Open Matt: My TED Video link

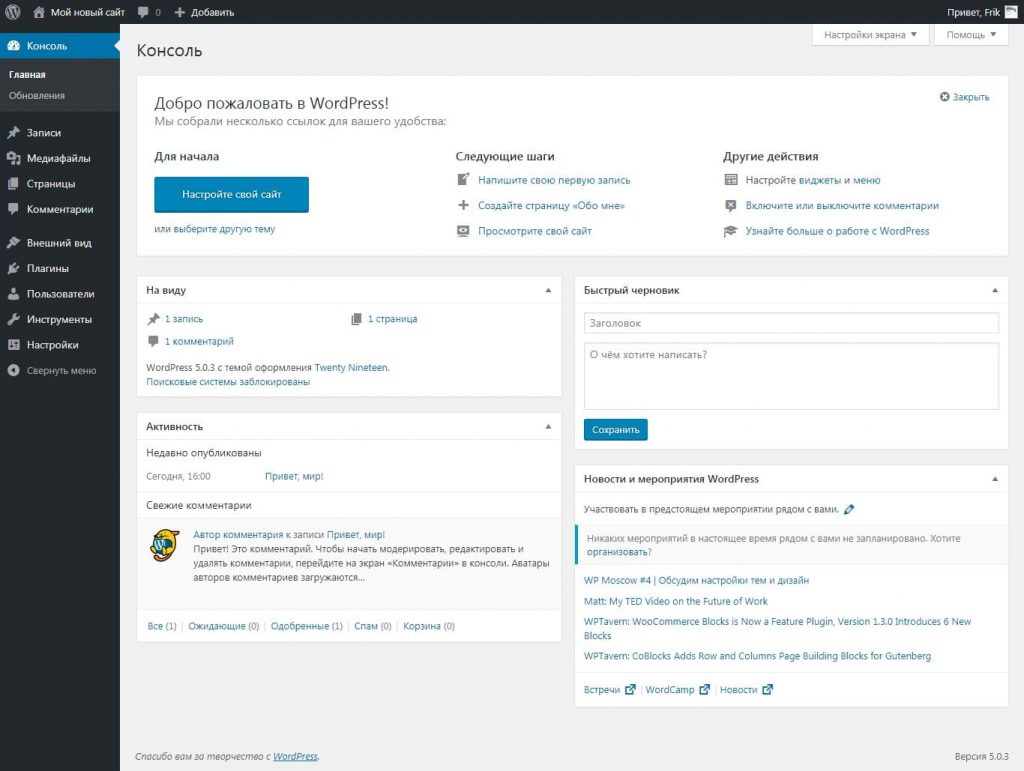[x=675, y=601]
